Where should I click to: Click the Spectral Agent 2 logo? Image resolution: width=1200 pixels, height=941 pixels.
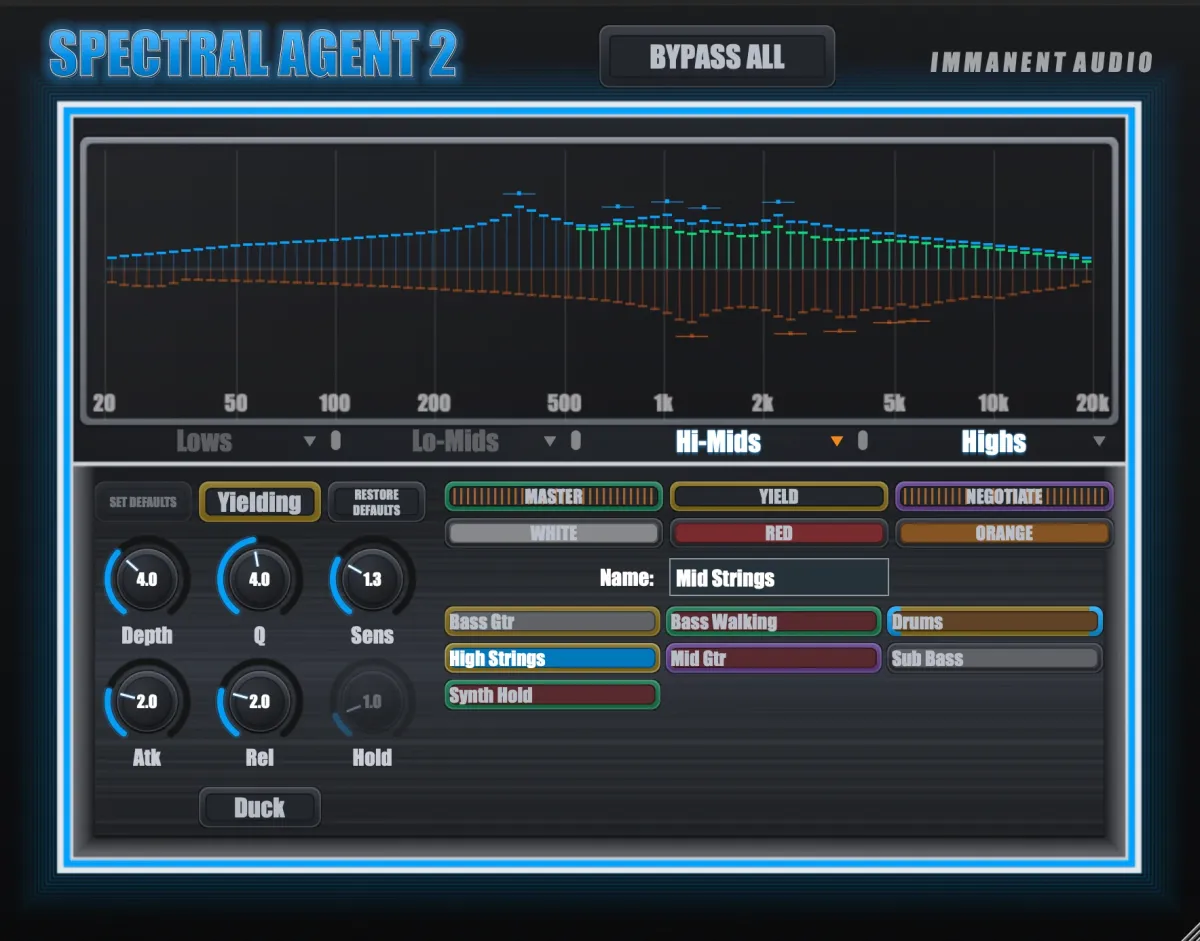pos(253,54)
